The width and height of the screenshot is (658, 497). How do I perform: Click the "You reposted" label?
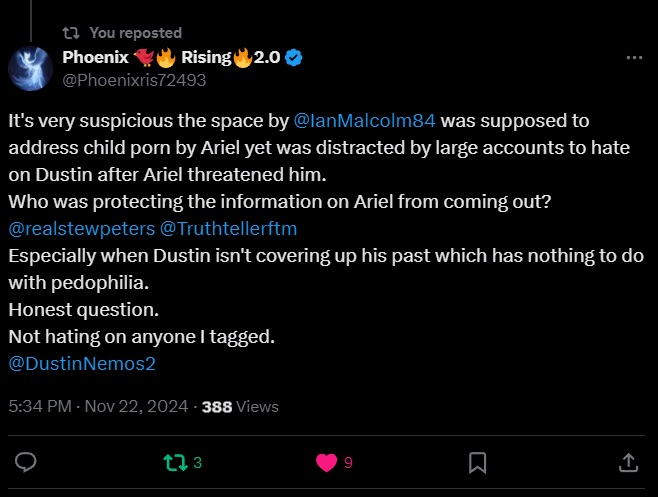tap(135, 32)
